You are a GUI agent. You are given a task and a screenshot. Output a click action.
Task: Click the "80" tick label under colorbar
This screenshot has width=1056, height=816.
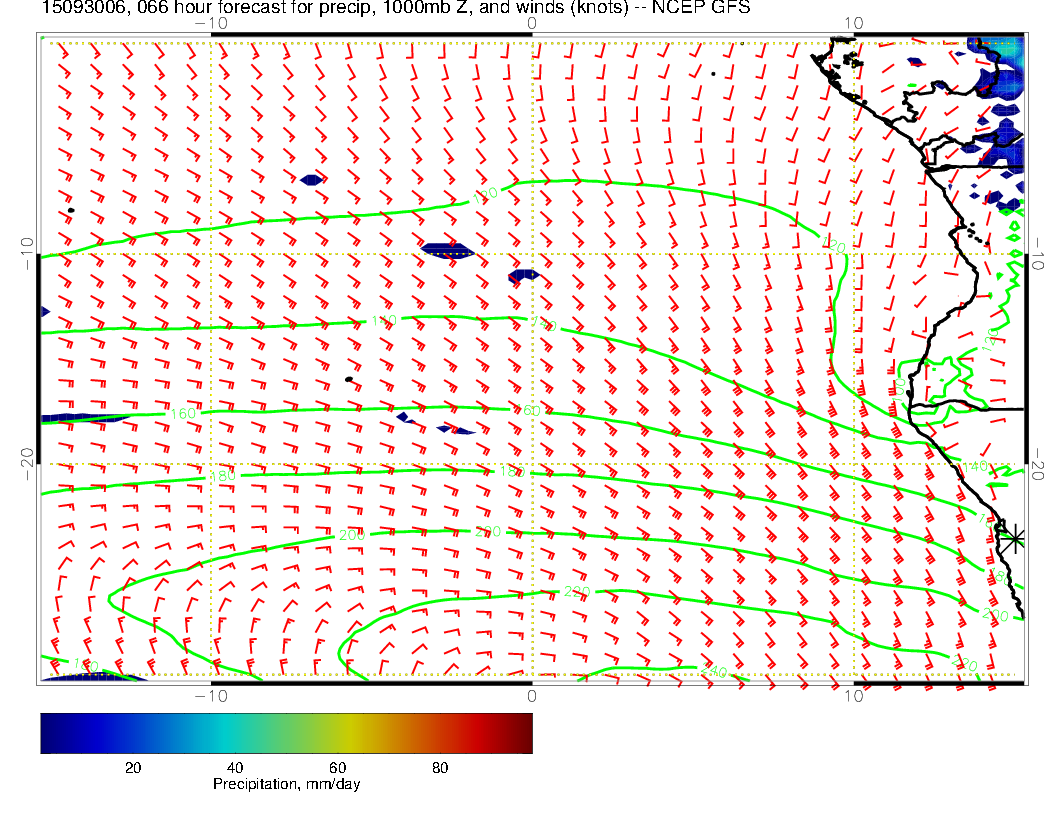[x=440, y=768]
